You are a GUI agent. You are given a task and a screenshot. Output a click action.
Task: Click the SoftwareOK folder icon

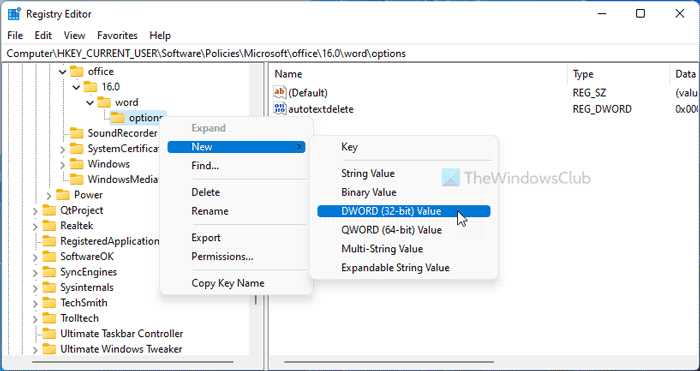pos(49,257)
